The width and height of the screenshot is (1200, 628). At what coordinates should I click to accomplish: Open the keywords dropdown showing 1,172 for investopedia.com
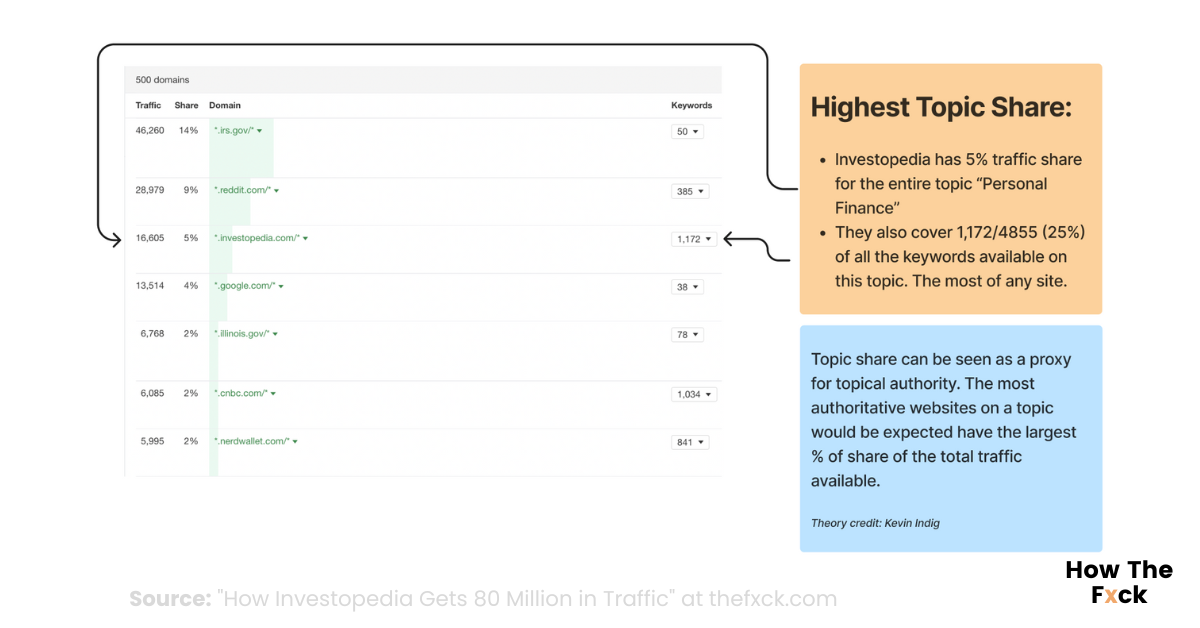(694, 239)
